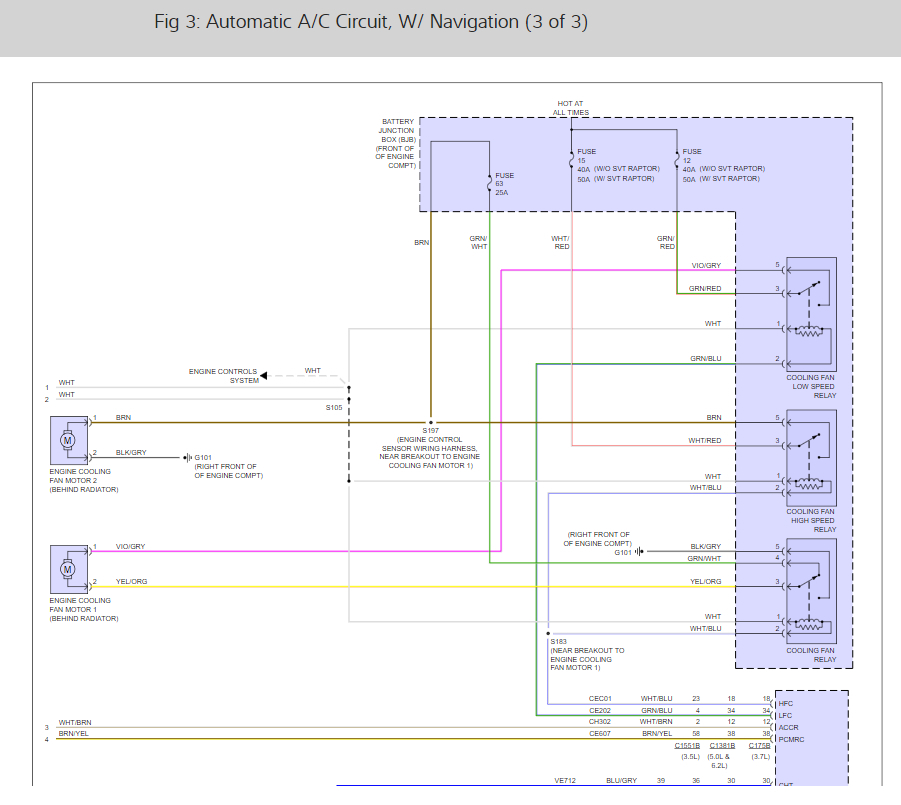The width and height of the screenshot is (901, 805).
Task: Click the S197 splice point
Action: click(431, 422)
